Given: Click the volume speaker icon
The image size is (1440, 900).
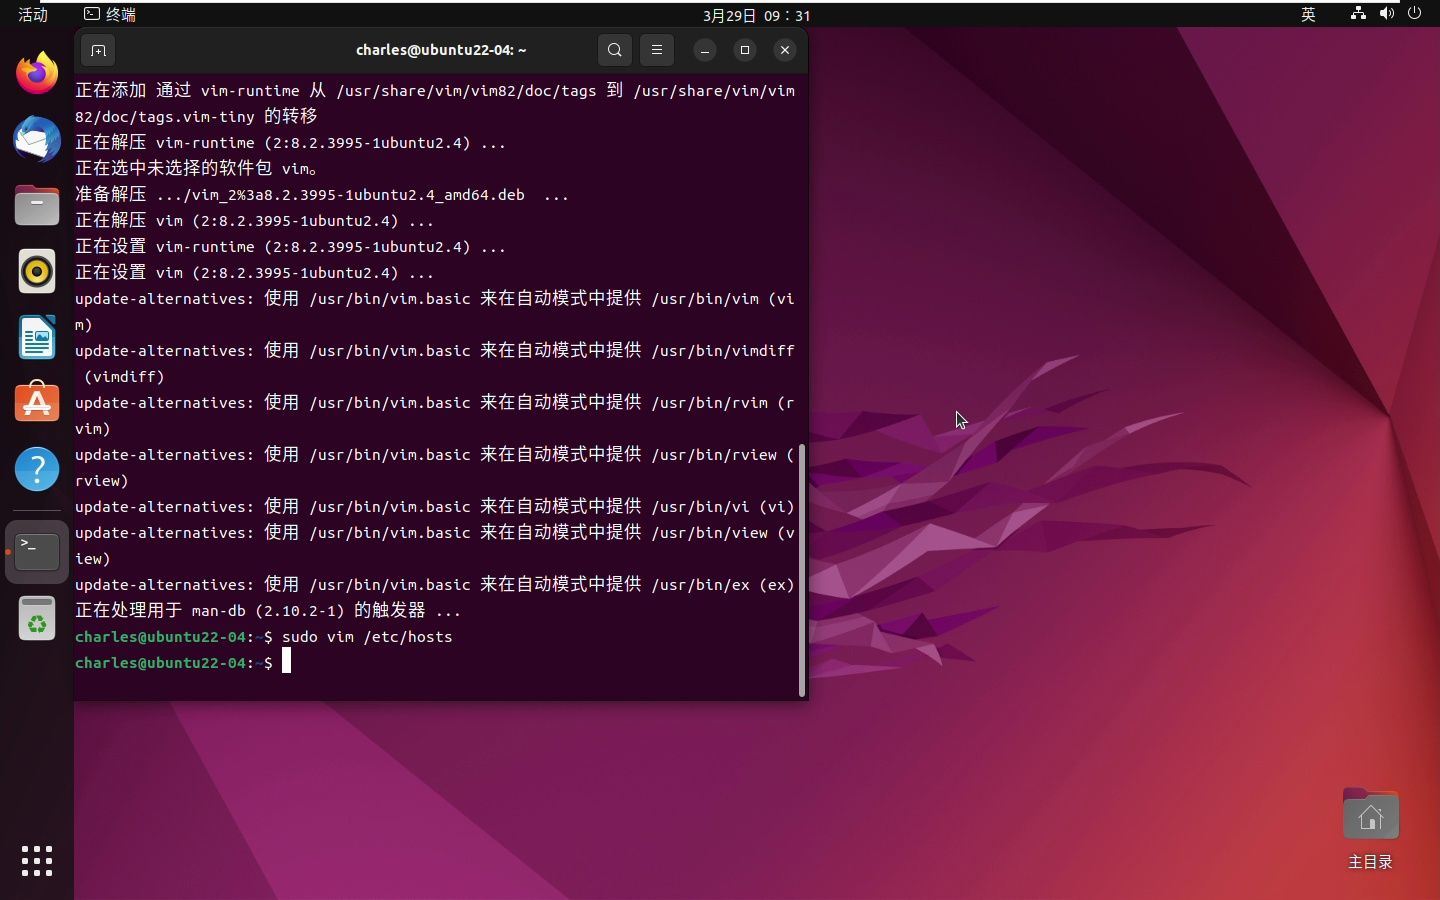Looking at the screenshot, I should [x=1386, y=14].
